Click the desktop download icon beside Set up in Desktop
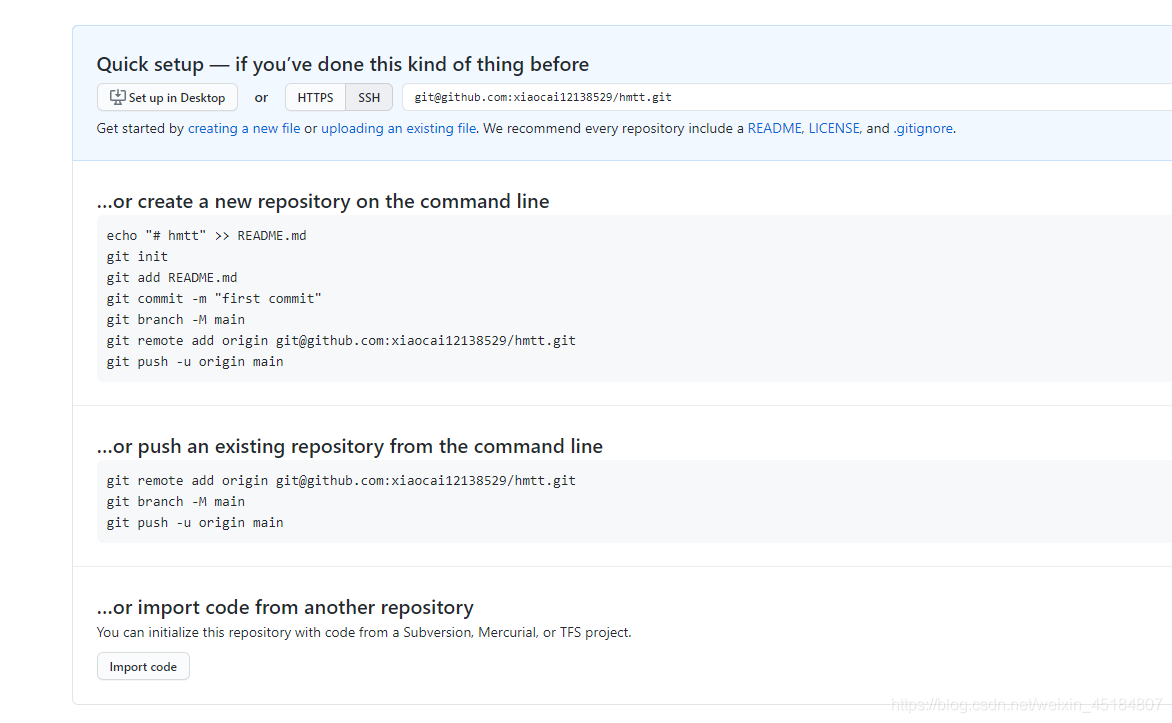1172x723 pixels. (x=117, y=97)
